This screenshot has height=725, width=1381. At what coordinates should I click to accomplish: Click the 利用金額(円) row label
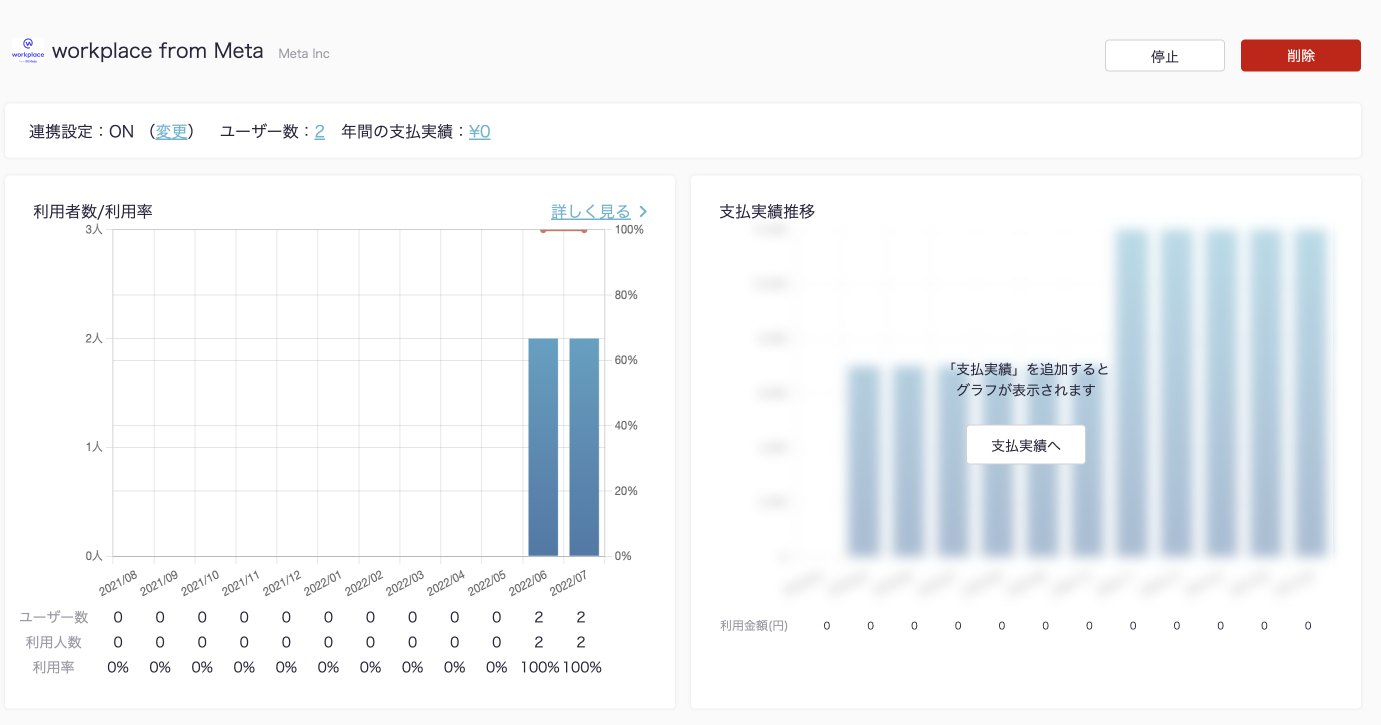click(x=754, y=626)
